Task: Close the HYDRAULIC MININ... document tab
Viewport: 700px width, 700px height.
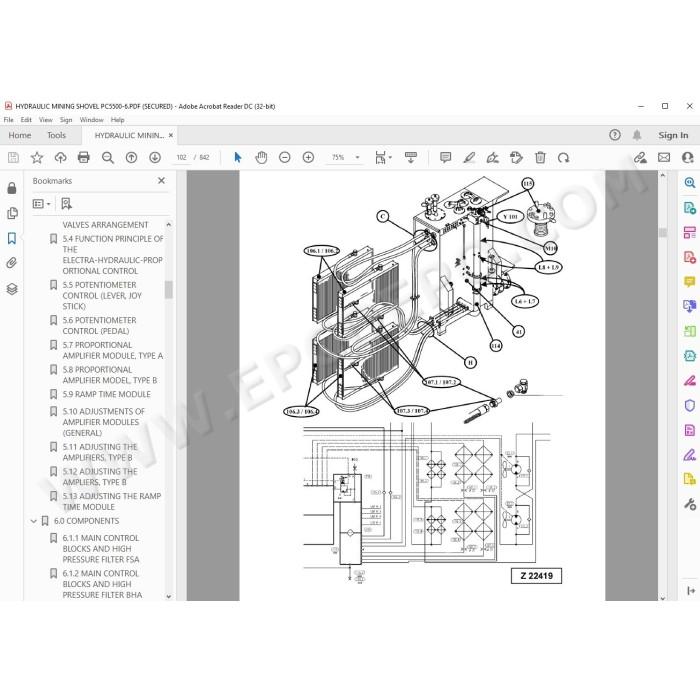Action: pyautogui.click(x=171, y=135)
